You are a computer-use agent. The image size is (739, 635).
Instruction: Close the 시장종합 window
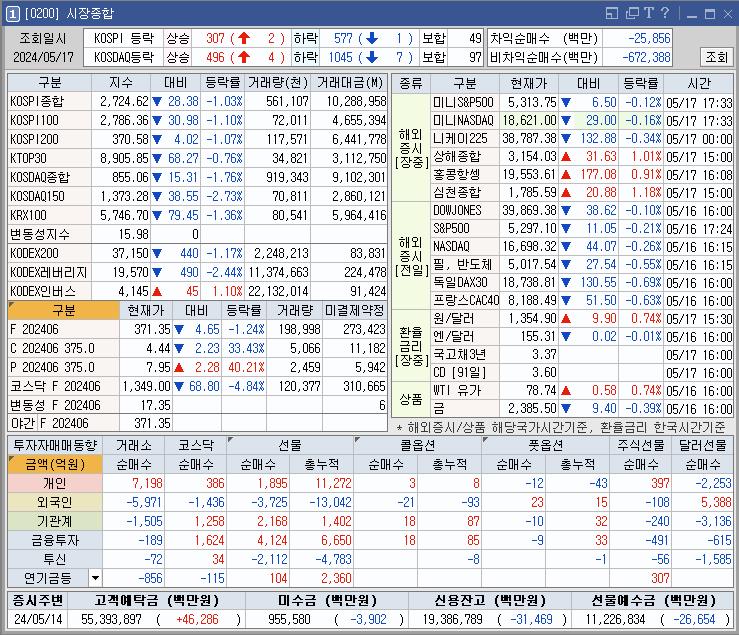pos(728,14)
